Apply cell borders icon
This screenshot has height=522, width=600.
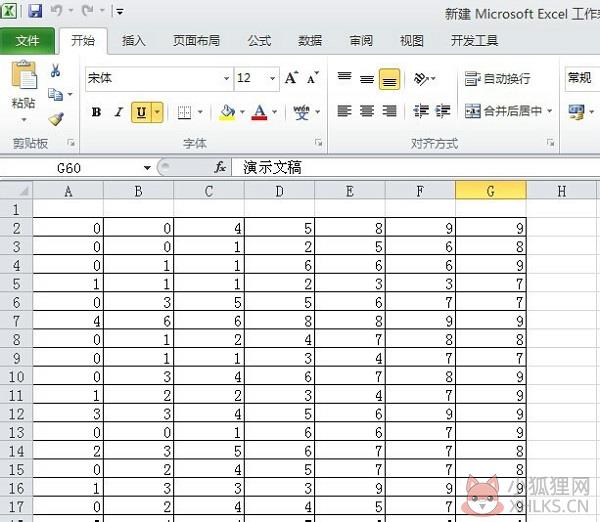pyautogui.click(x=184, y=112)
